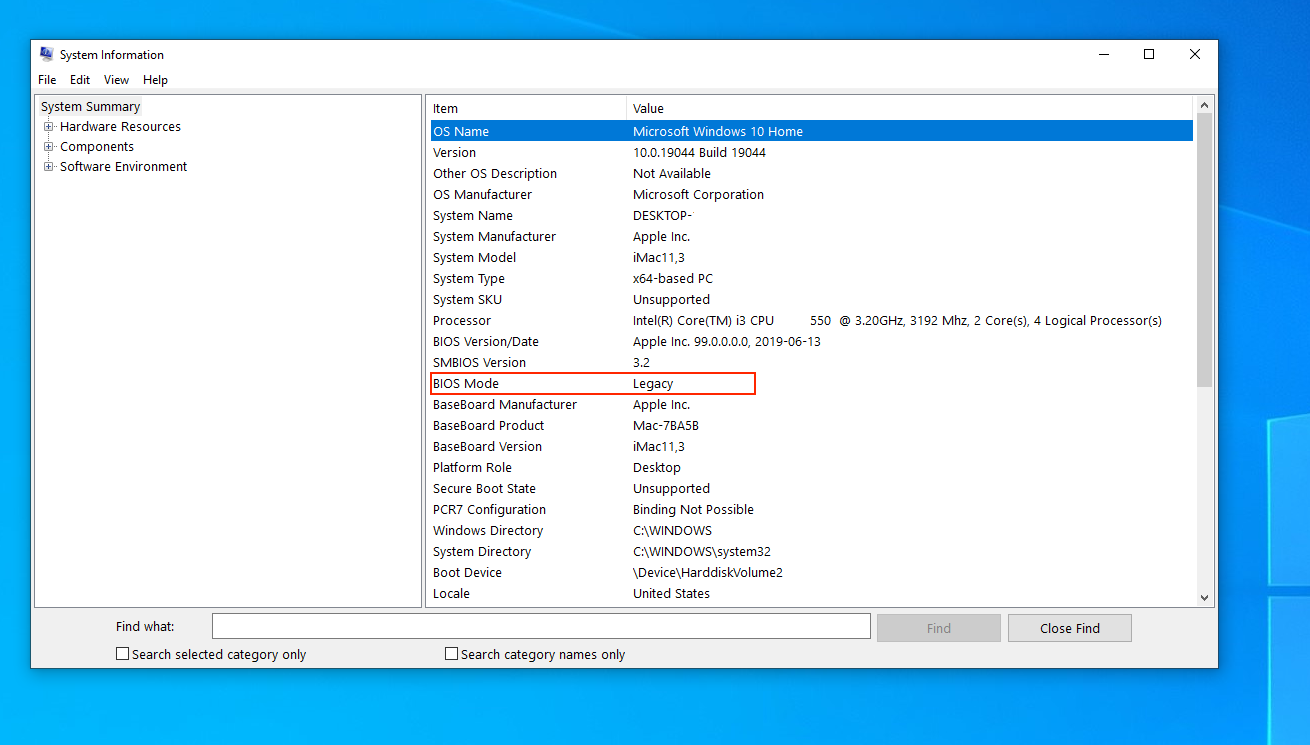
Task: Select the System Manufacturer row
Action: [811, 236]
